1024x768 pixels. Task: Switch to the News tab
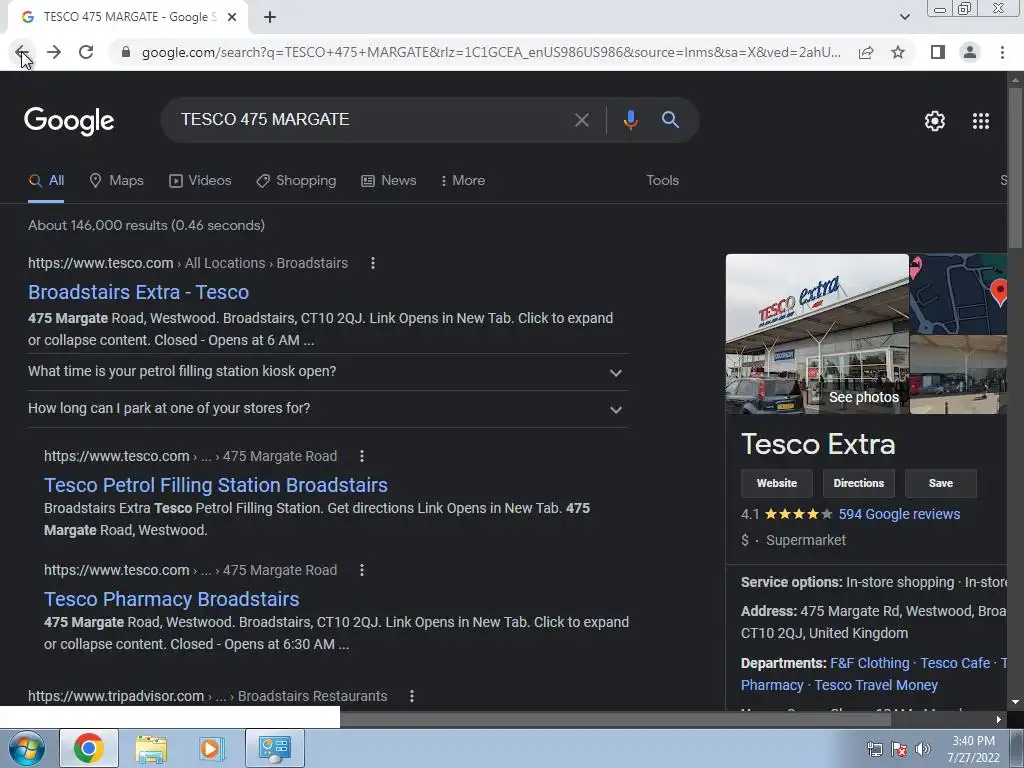point(389,181)
